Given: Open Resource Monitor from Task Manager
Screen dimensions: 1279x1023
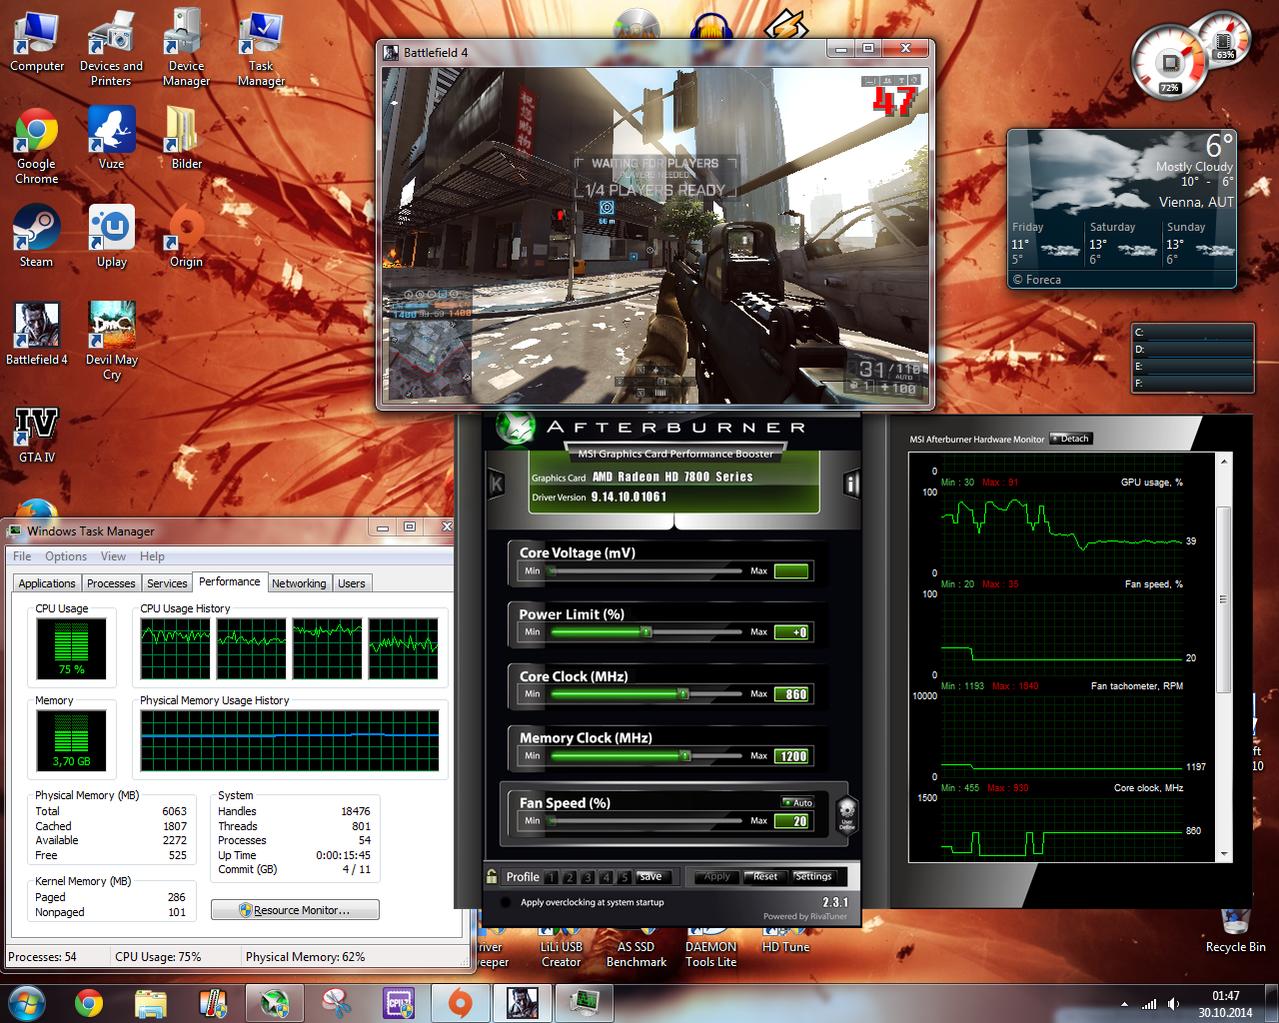Looking at the screenshot, I should pos(295,910).
